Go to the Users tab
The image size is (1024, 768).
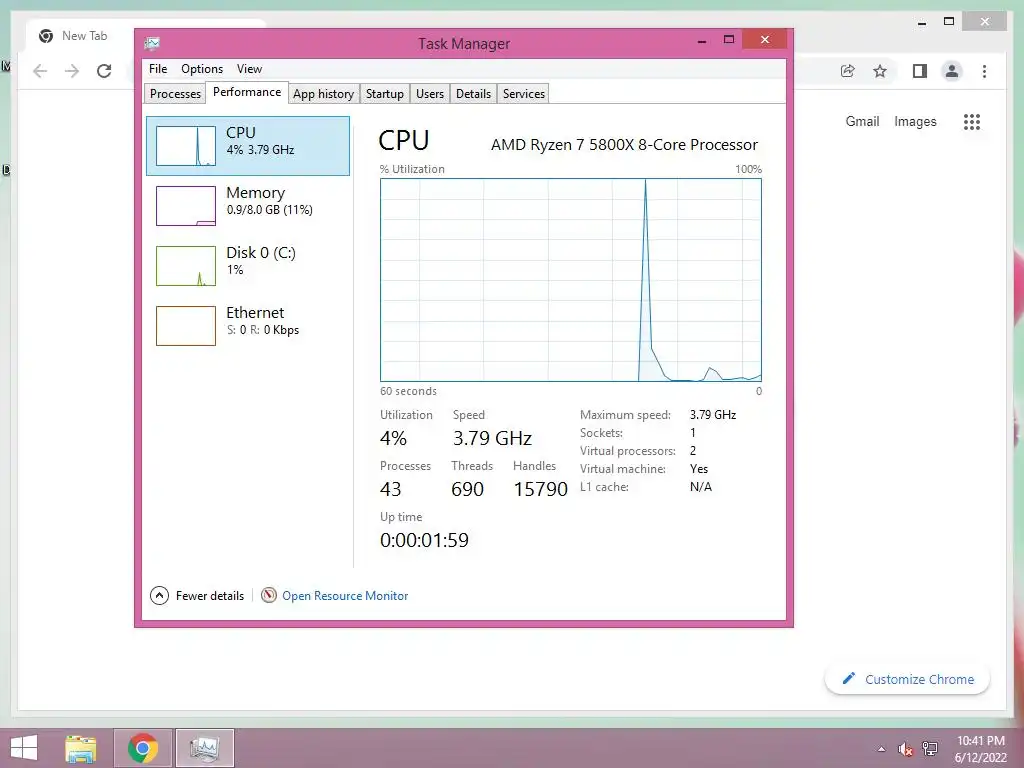430,93
